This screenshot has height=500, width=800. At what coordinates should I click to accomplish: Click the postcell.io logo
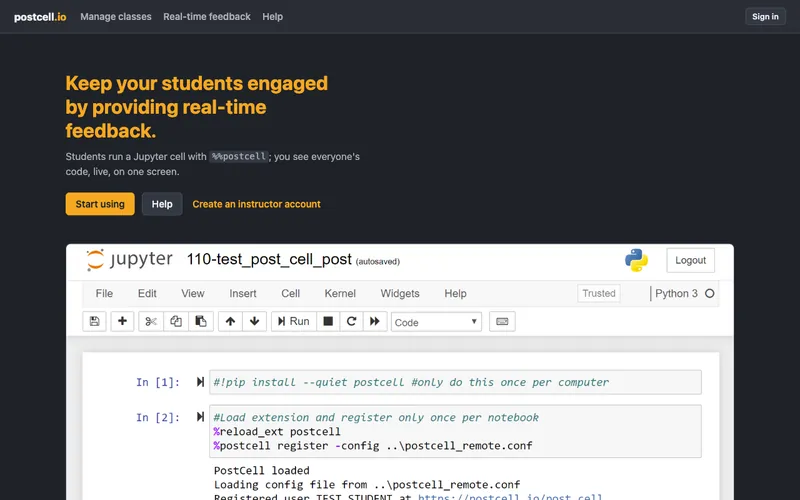40,17
